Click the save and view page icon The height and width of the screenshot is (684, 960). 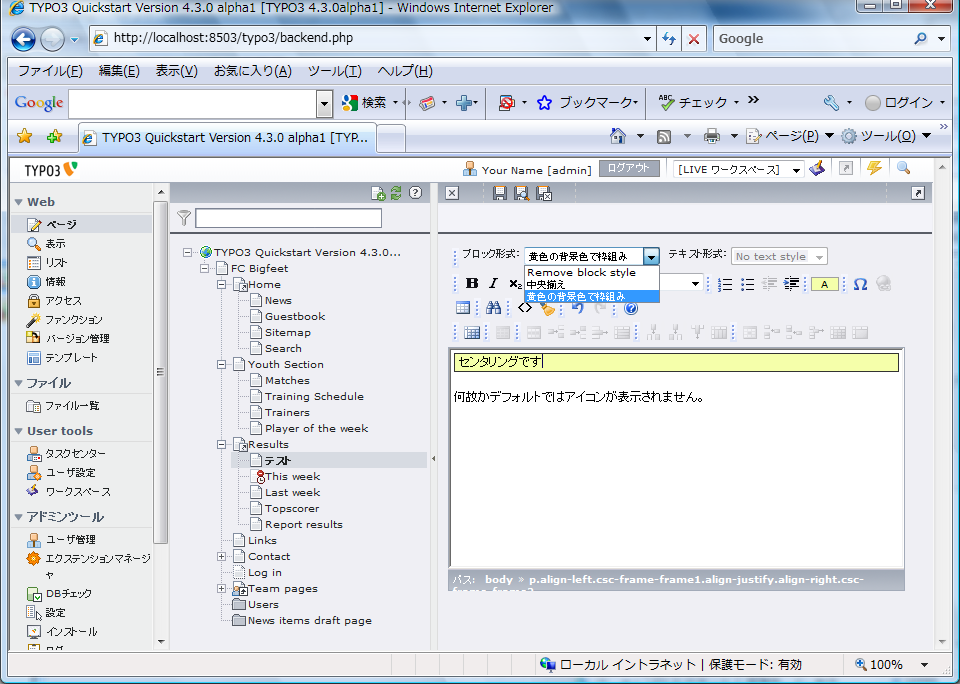tap(522, 194)
